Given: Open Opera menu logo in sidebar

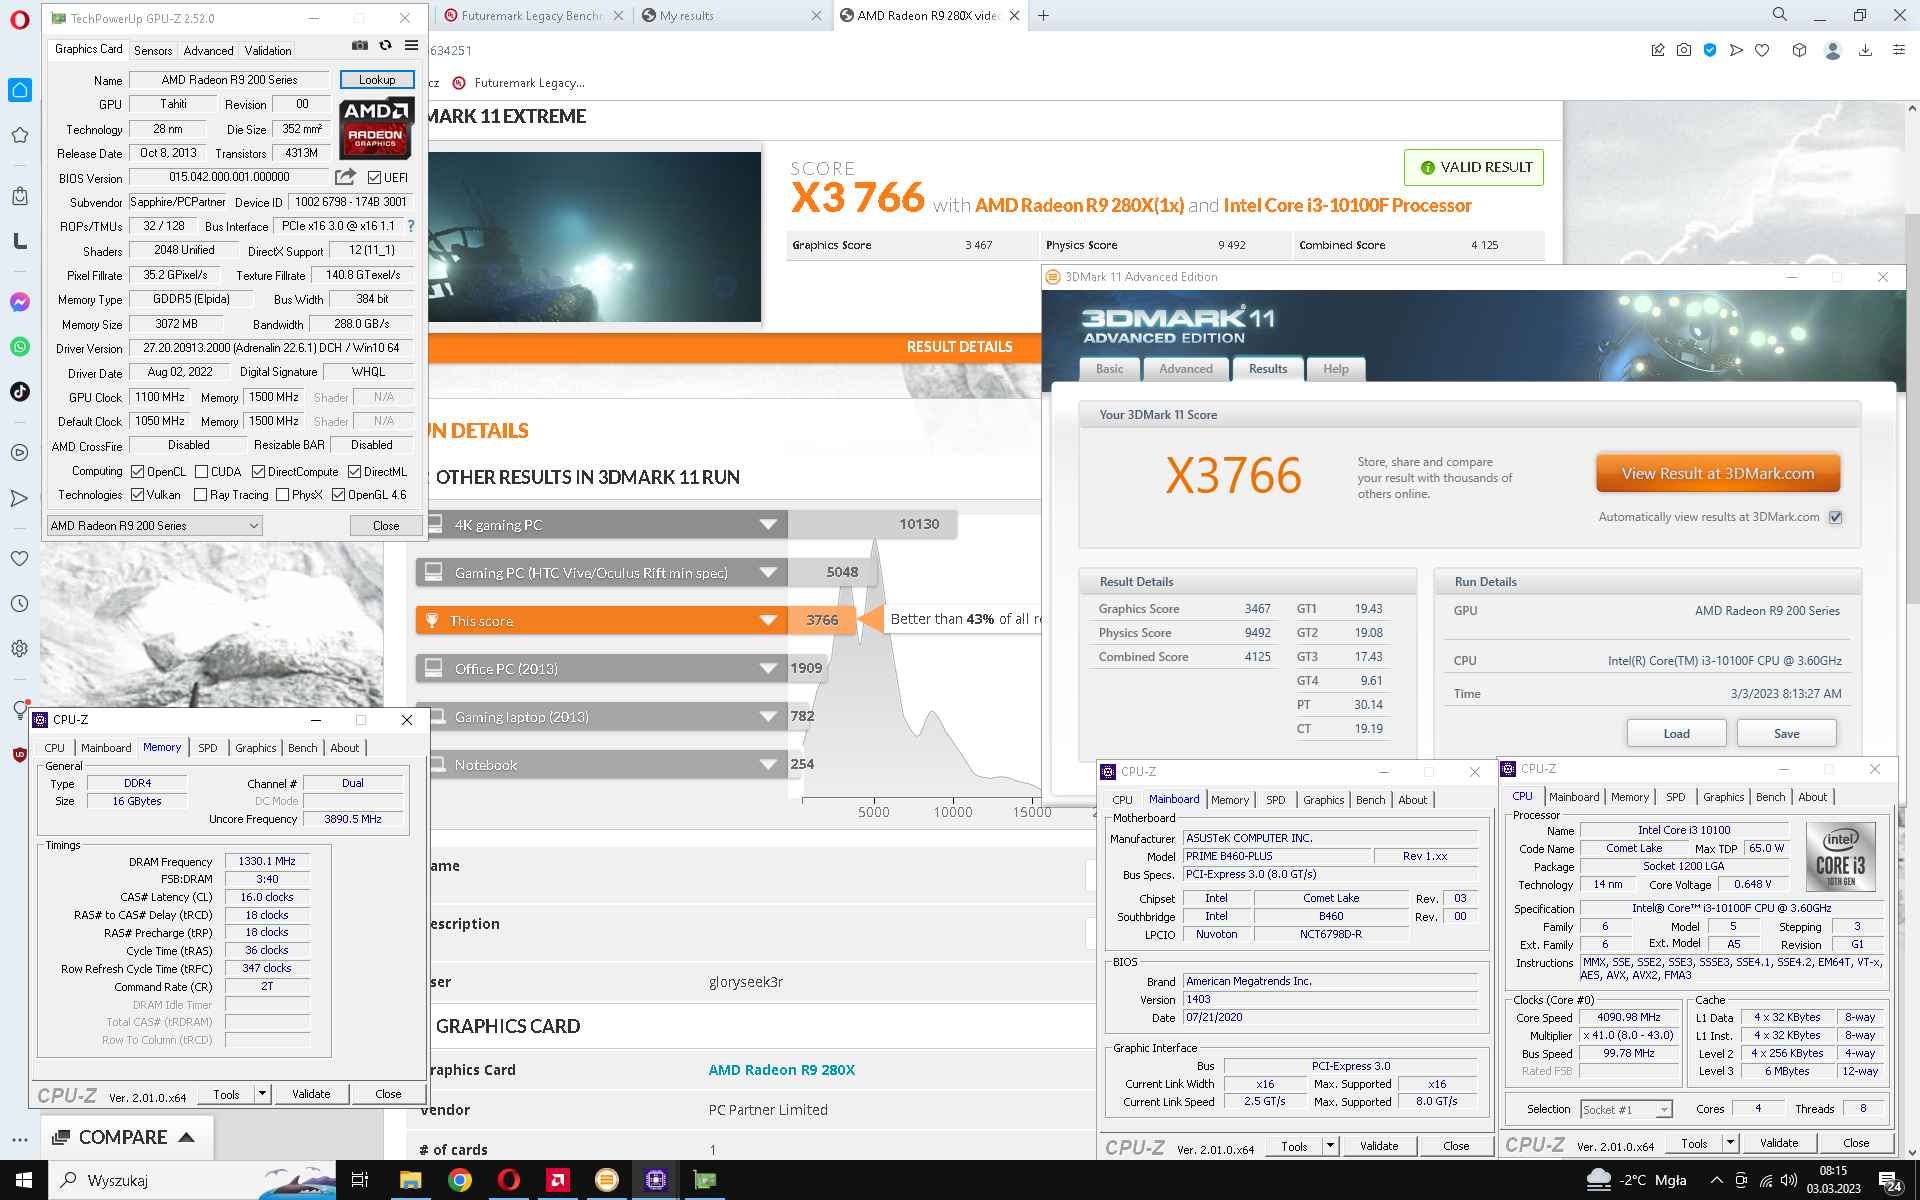Looking at the screenshot, I should point(20,20).
